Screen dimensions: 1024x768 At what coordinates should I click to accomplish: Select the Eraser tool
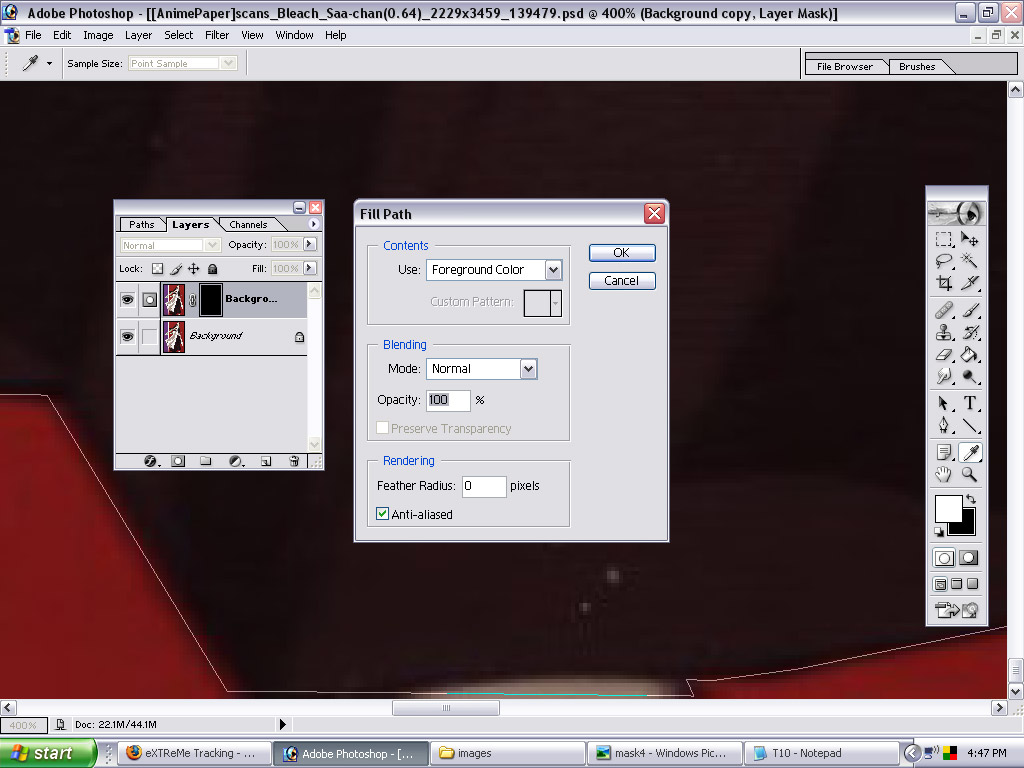pos(944,355)
